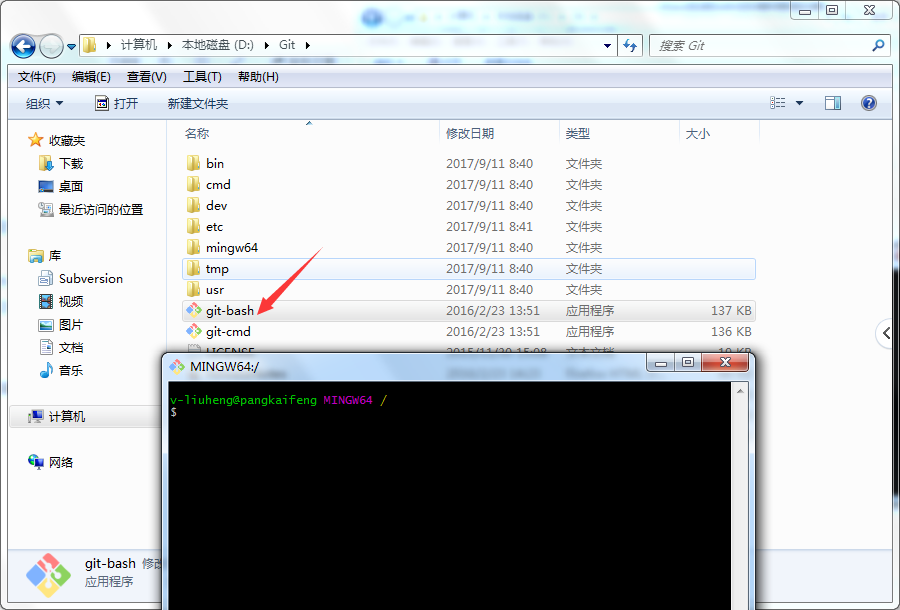
Task: Select the usr folder
Action: click(x=469, y=290)
